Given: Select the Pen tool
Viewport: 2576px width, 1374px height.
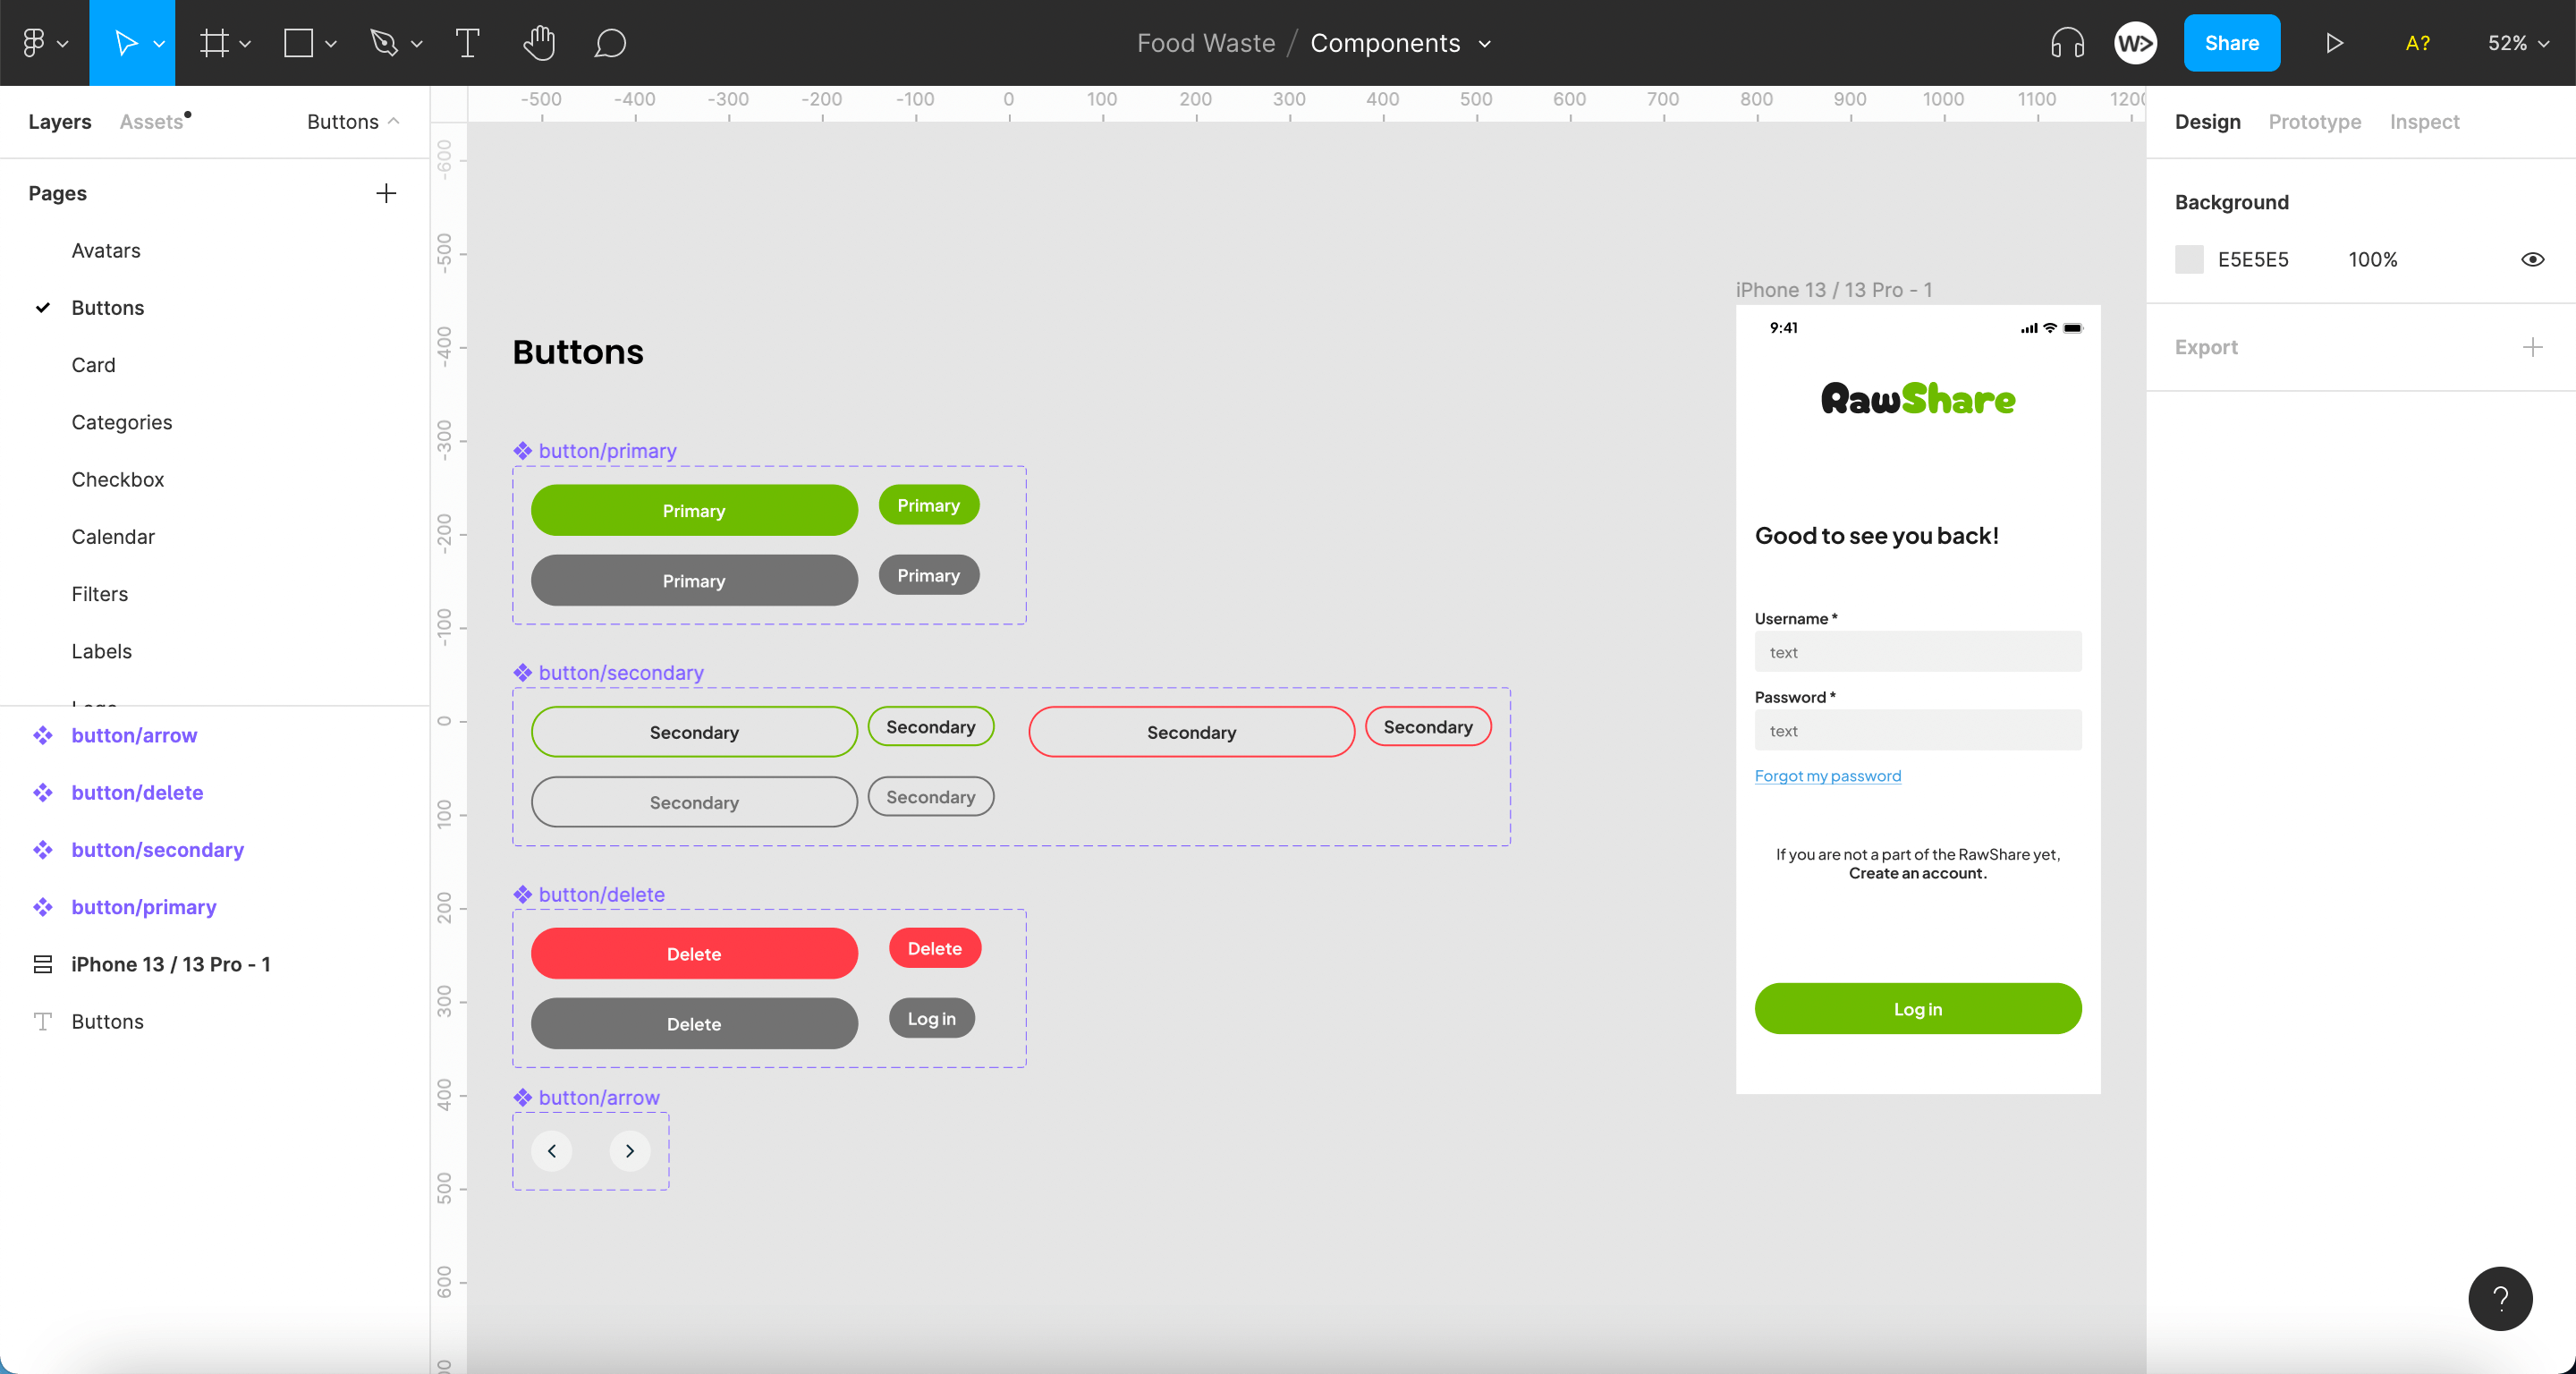Looking at the screenshot, I should (385, 42).
